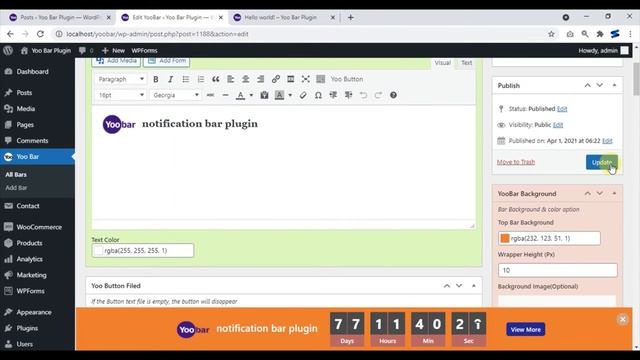Paste as plain text
The image size is (640, 360).
(264, 95)
